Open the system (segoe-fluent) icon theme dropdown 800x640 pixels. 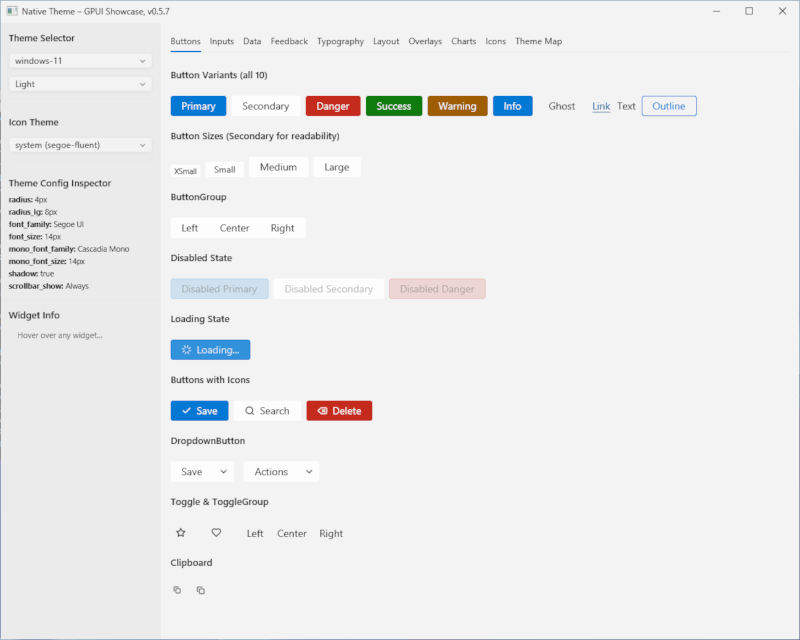[80, 145]
